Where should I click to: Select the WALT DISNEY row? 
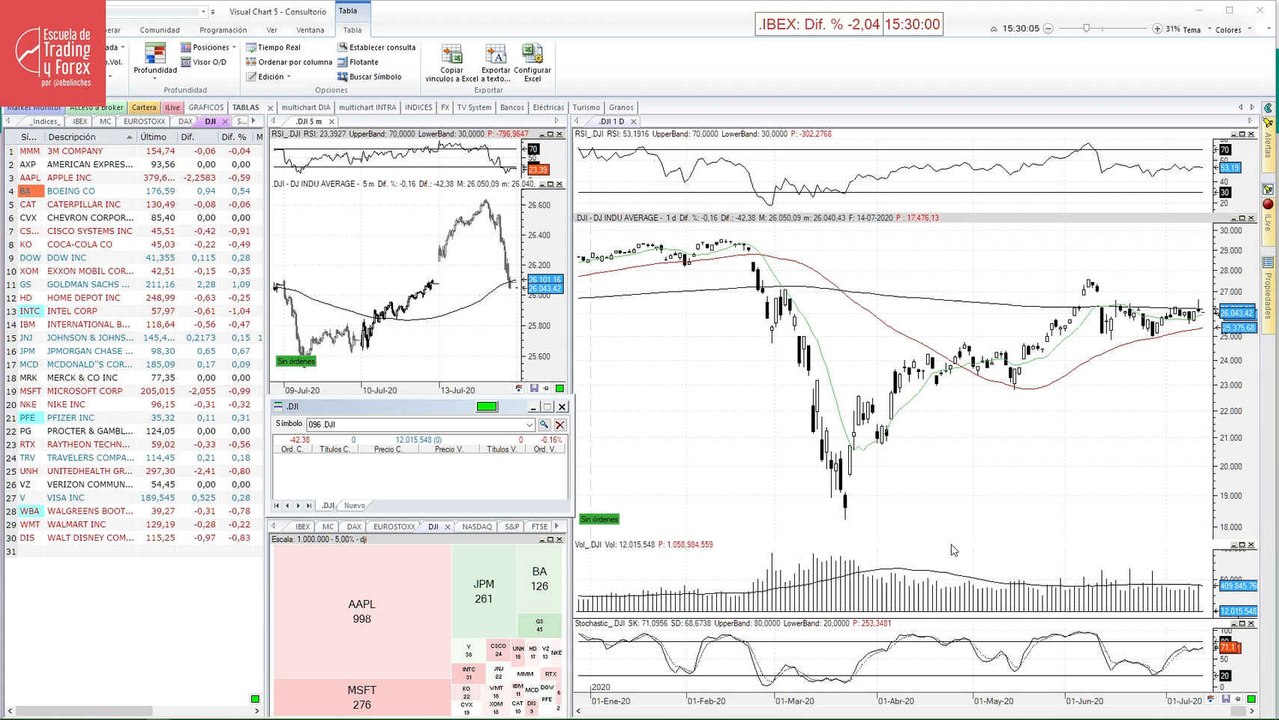[132, 538]
